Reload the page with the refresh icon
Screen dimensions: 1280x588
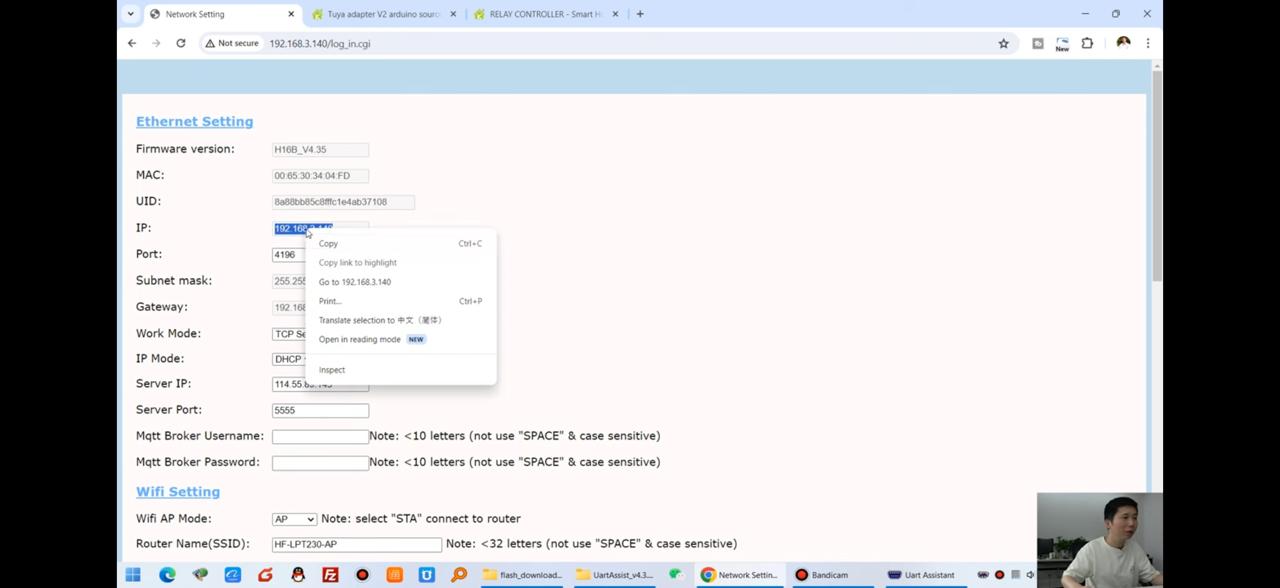(x=181, y=43)
